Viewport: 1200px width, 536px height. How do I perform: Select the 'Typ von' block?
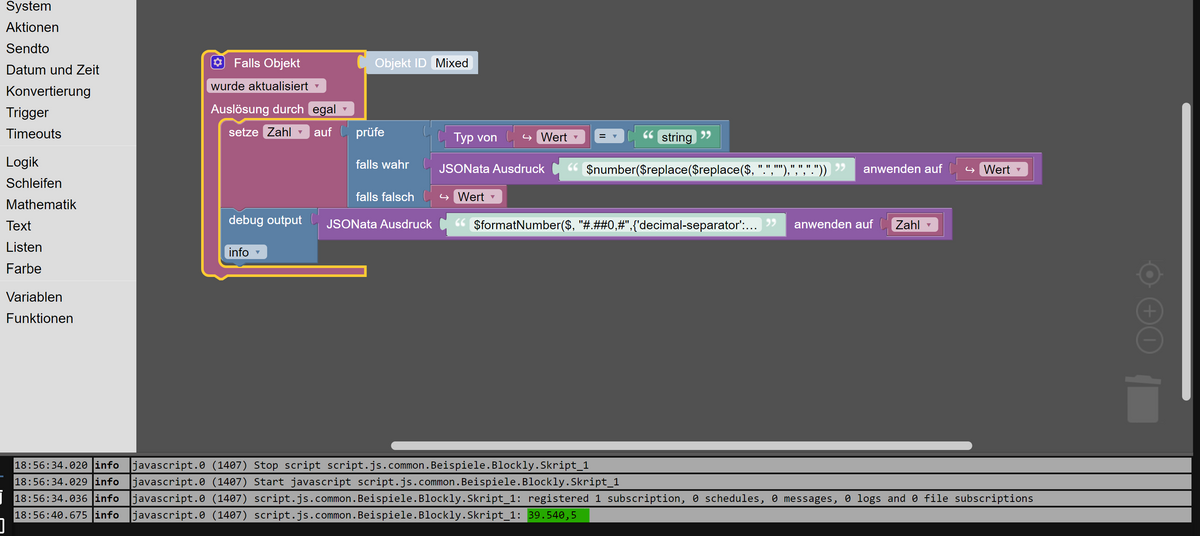tap(475, 137)
